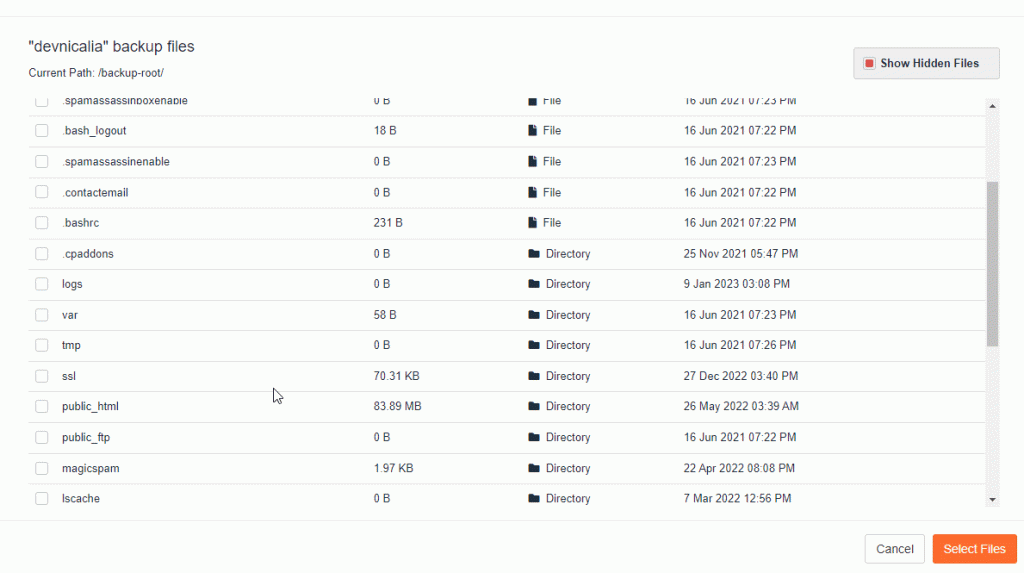Image resolution: width=1024 pixels, height=573 pixels.
Task: Click the folder icon in .cpaddons row
Action: pyautogui.click(x=534, y=254)
